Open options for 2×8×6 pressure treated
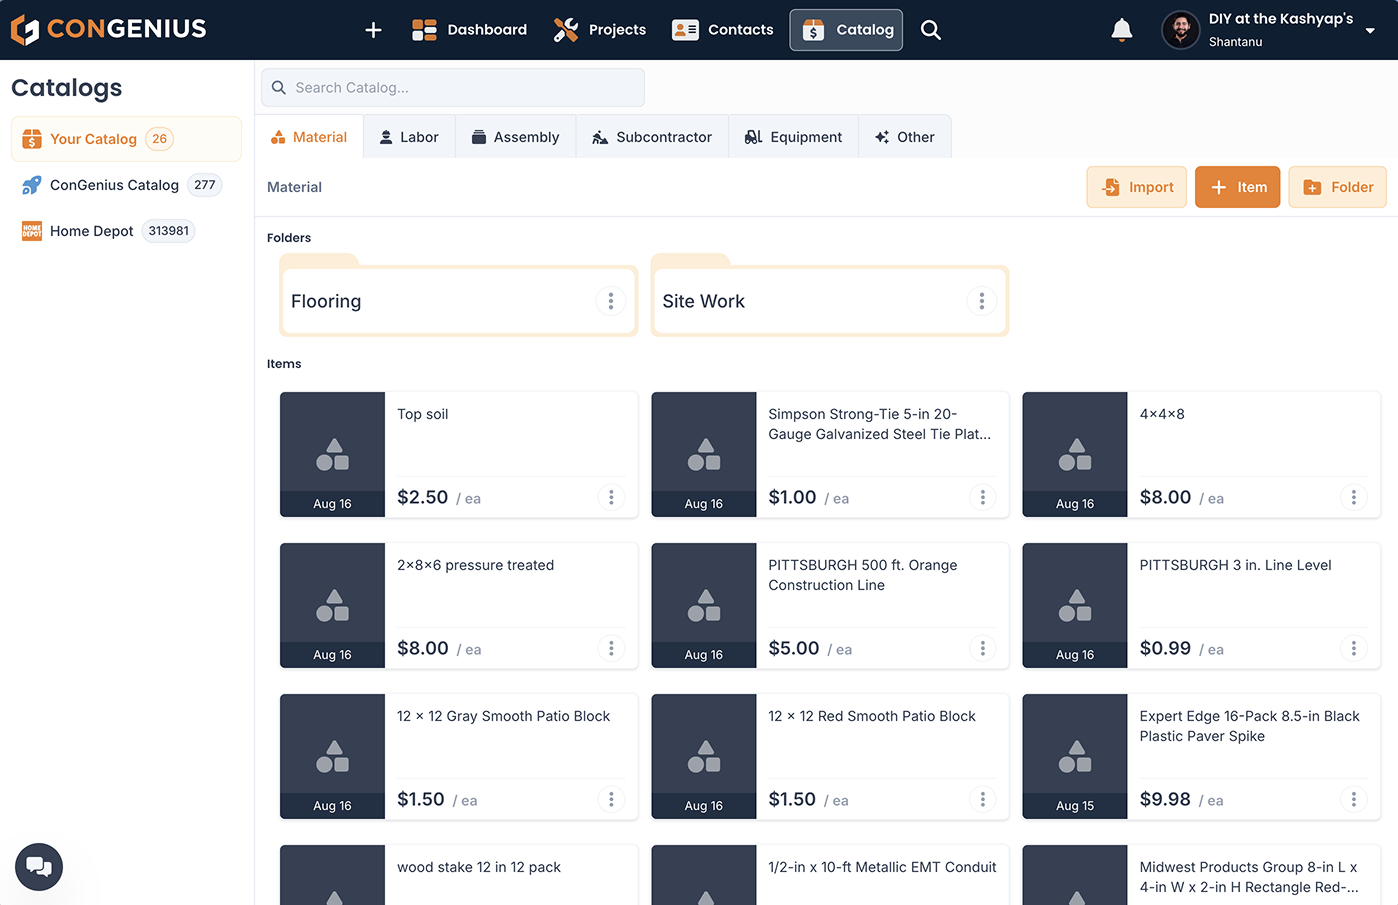The width and height of the screenshot is (1398, 905). click(x=611, y=648)
